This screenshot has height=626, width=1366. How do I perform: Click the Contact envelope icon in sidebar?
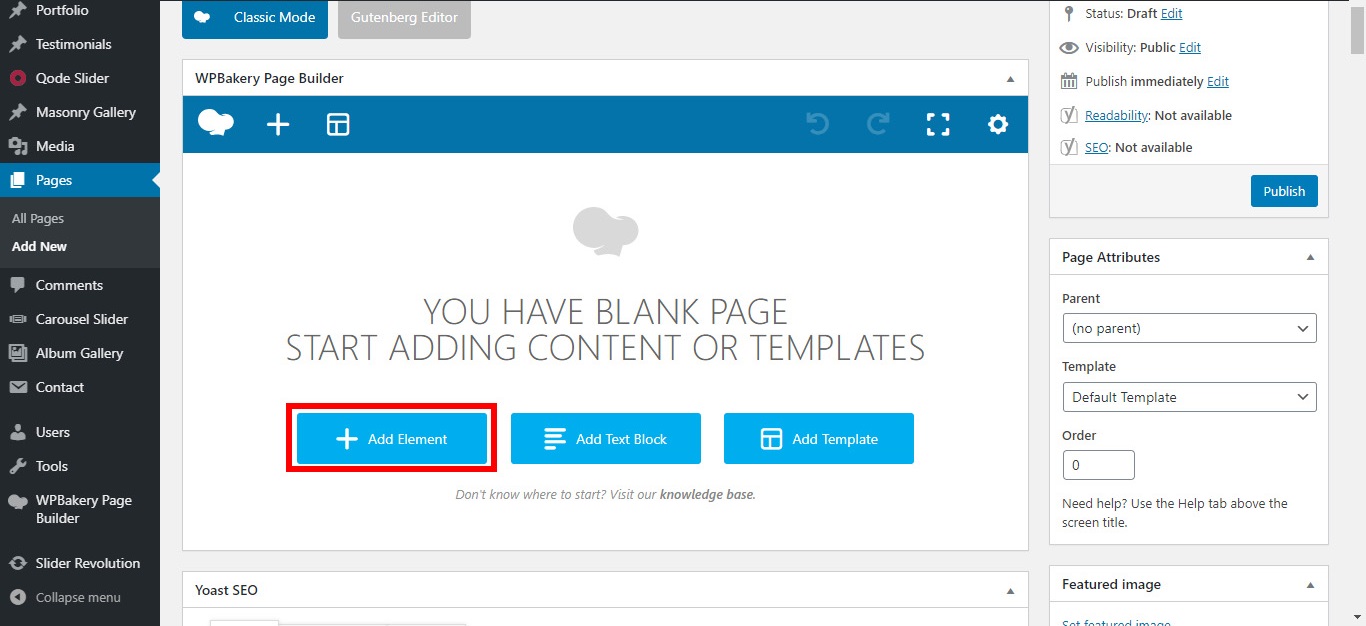[x=17, y=387]
